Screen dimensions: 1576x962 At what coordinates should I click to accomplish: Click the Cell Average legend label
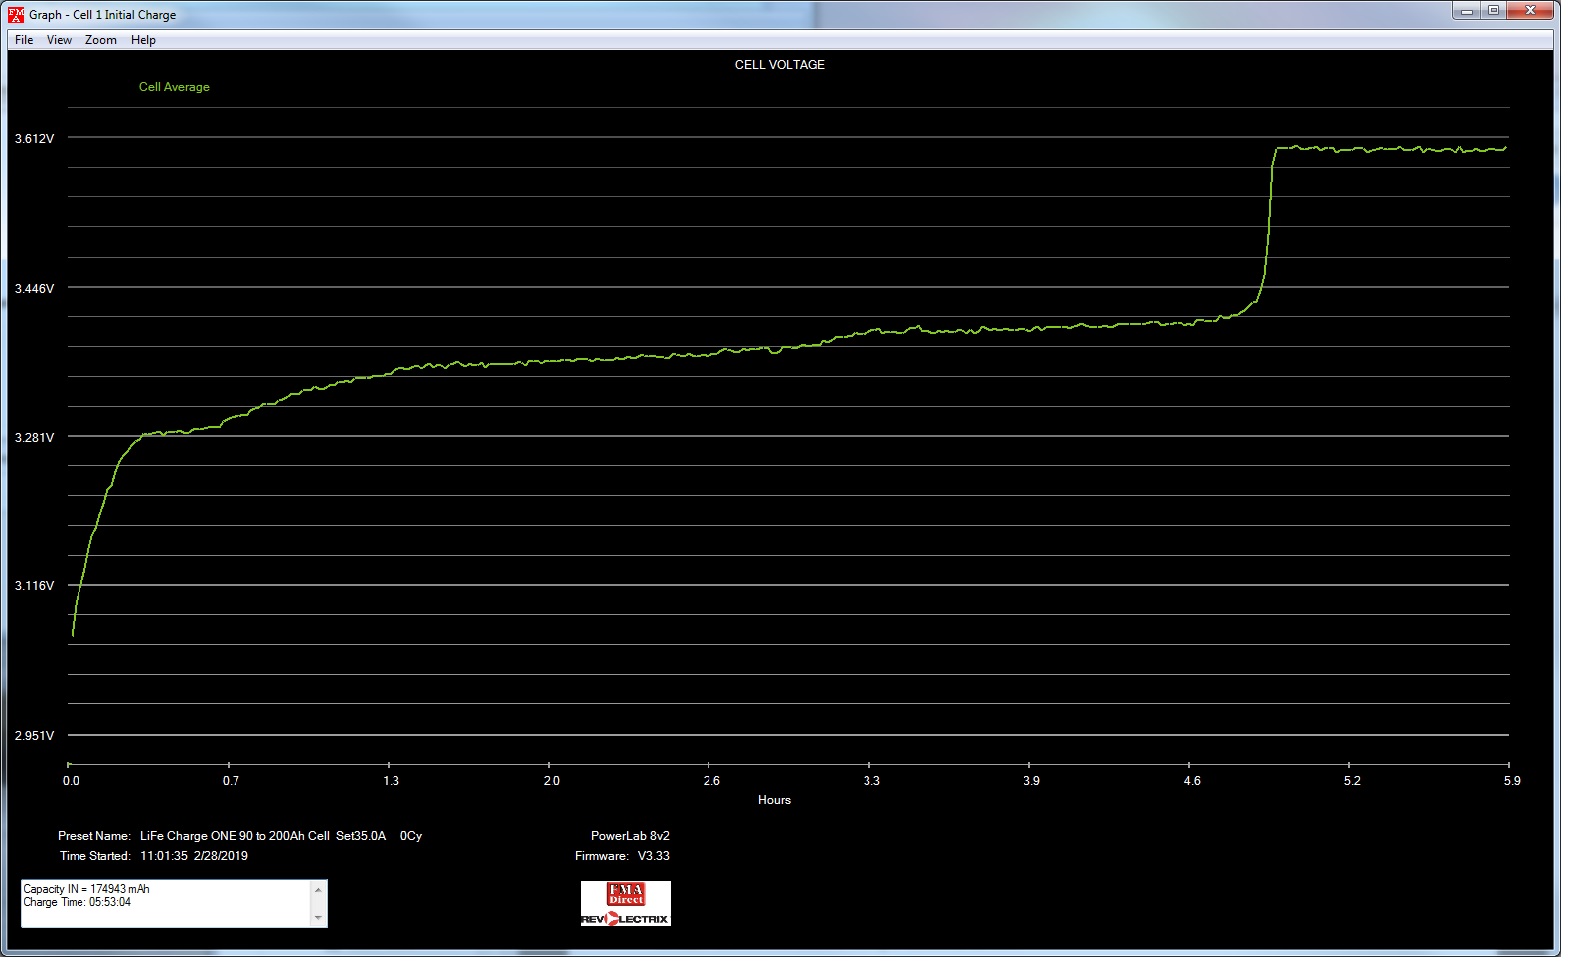point(174,87)
